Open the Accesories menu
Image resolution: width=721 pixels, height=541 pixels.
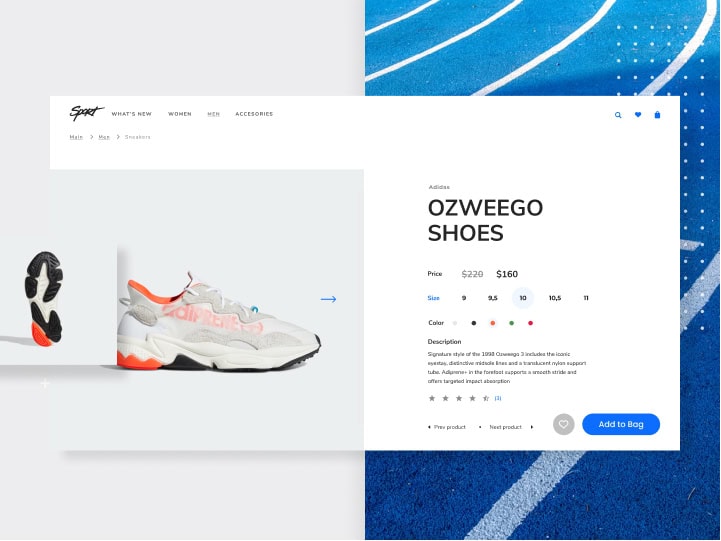pyautogui.click(x=254, y=114)
